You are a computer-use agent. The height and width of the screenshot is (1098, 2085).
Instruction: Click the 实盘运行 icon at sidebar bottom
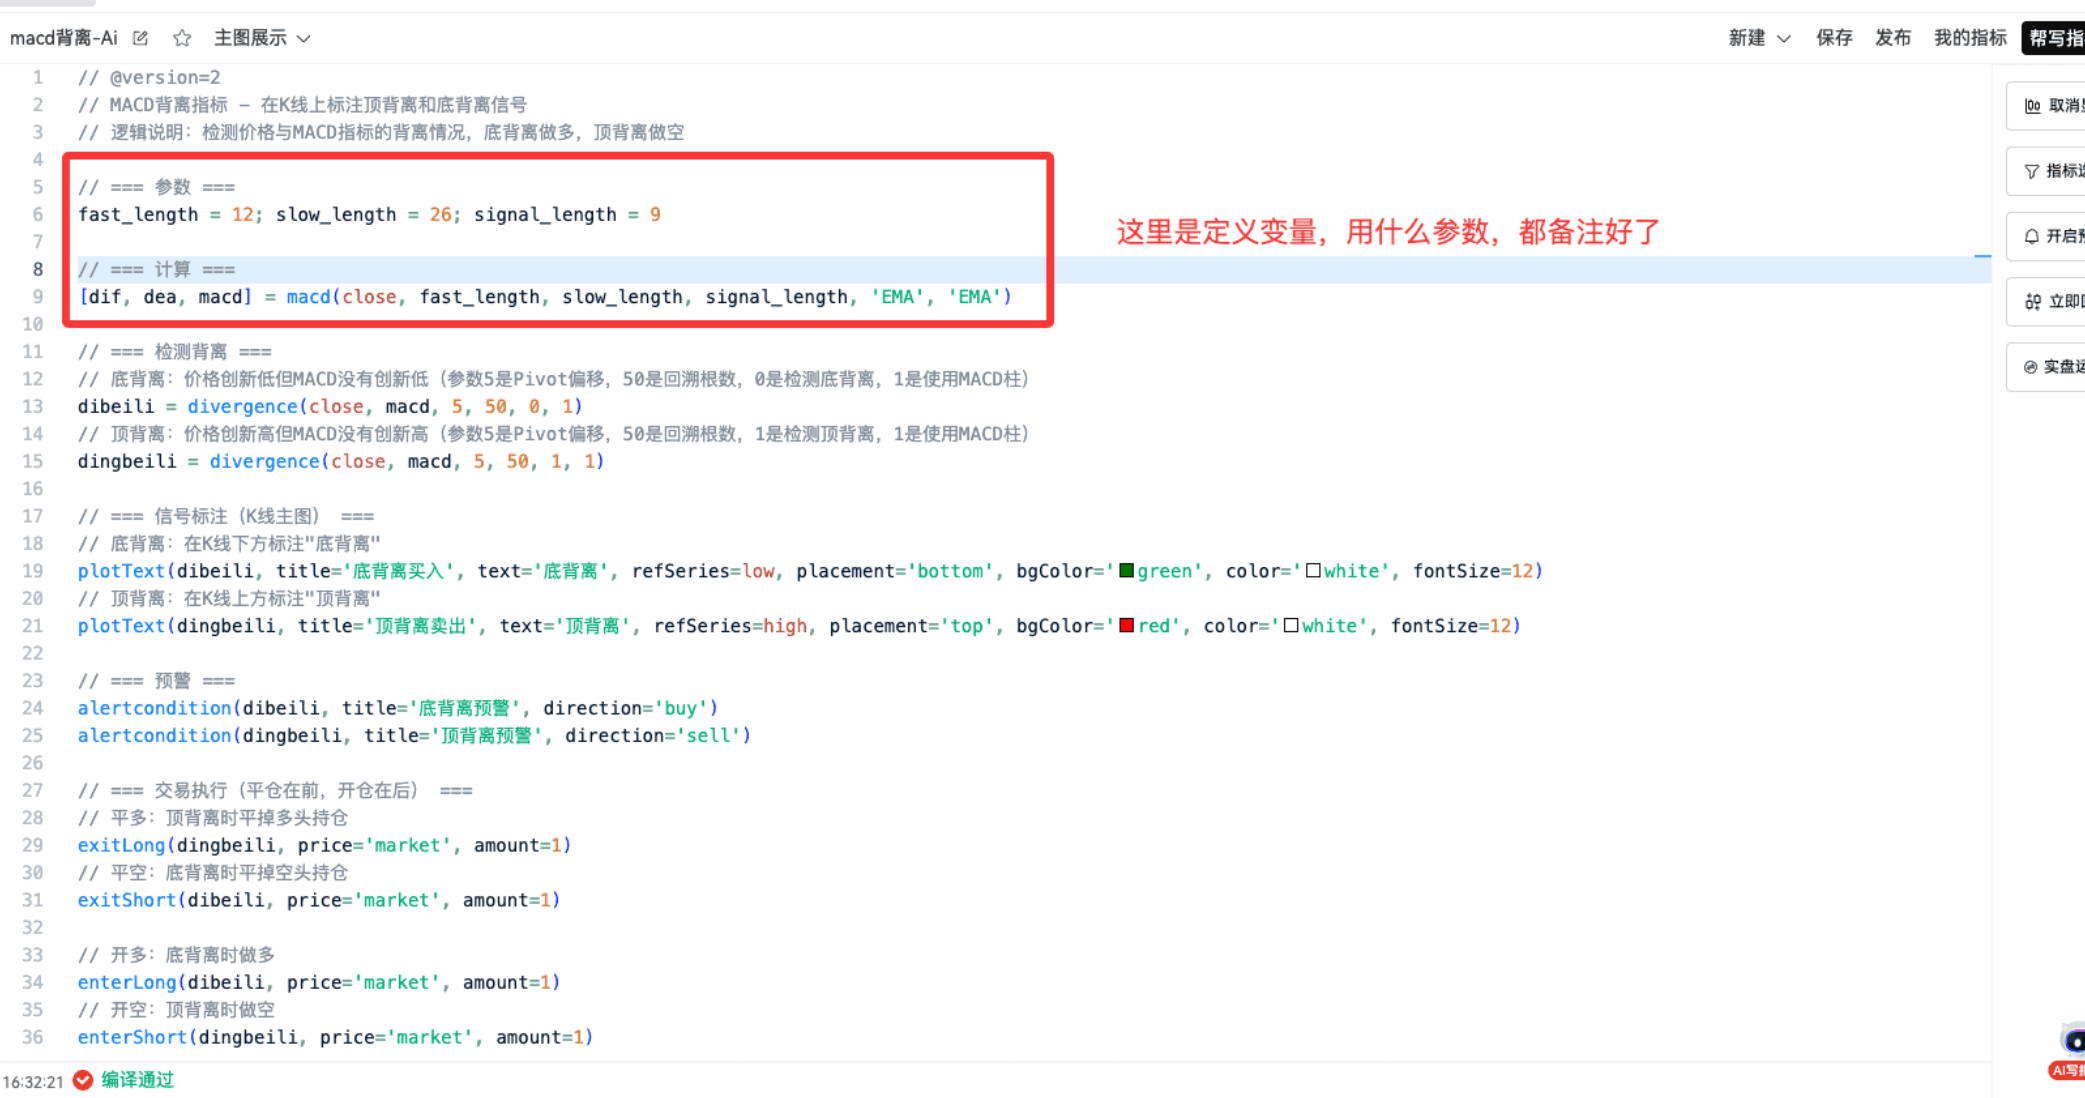(x=2030, y=366)
